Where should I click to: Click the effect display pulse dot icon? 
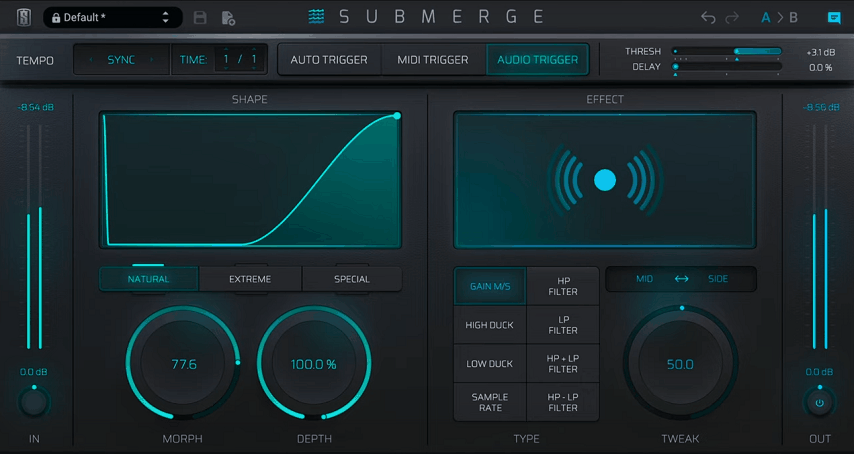click(605, 180)
